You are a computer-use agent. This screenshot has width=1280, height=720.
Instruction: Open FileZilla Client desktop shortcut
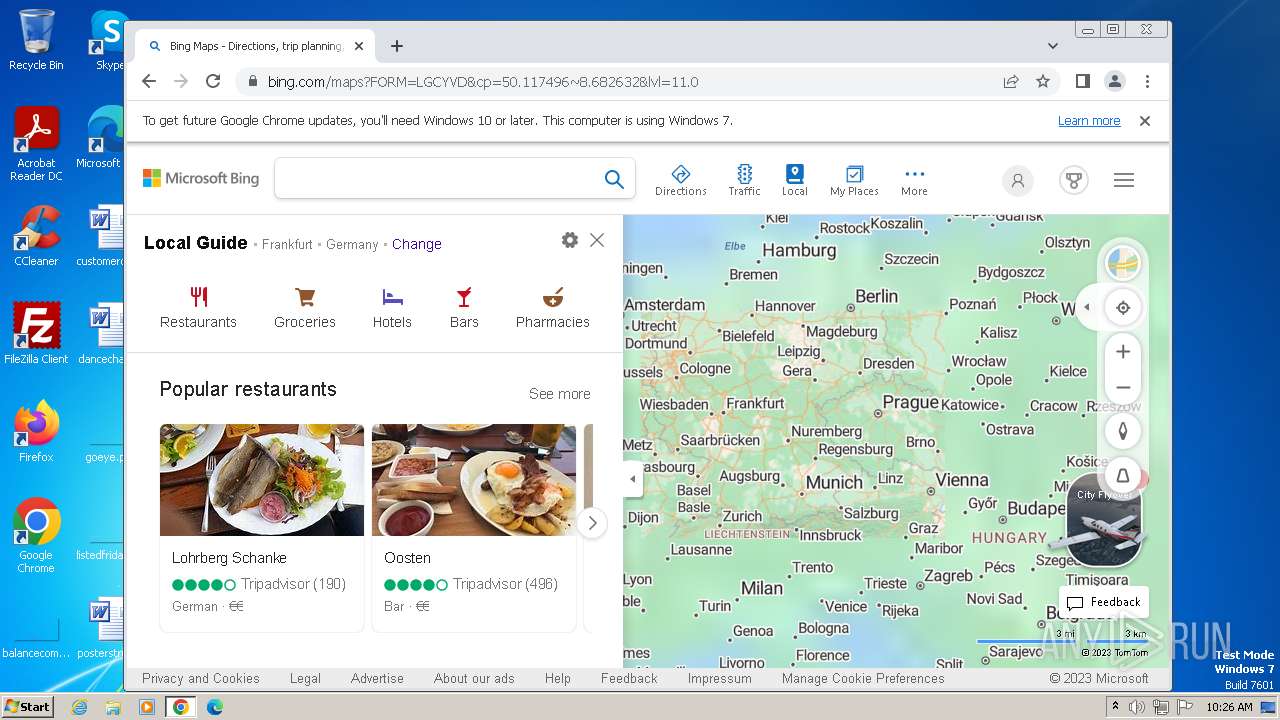[x=36, y=334]
